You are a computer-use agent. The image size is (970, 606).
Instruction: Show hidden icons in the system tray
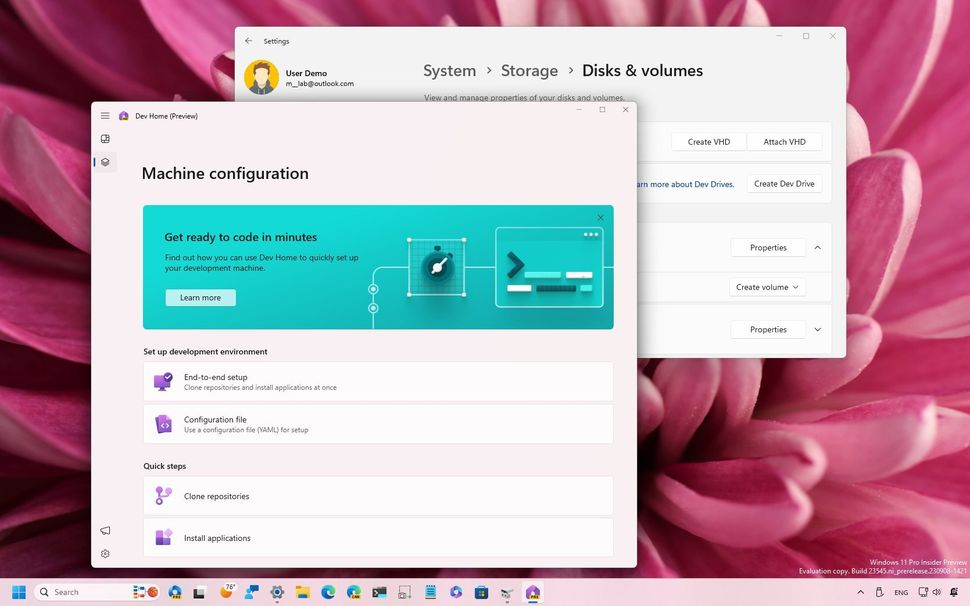pyautogui.click(x=860, y=592)
